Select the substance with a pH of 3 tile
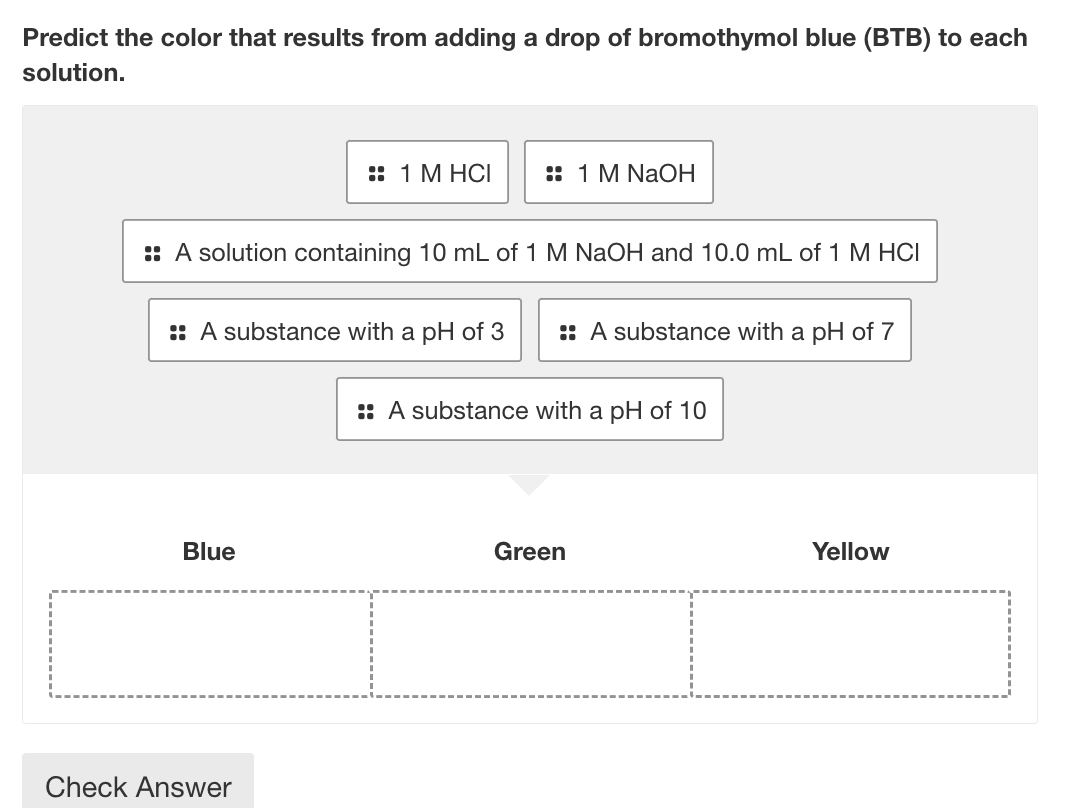 coord(334,330)
